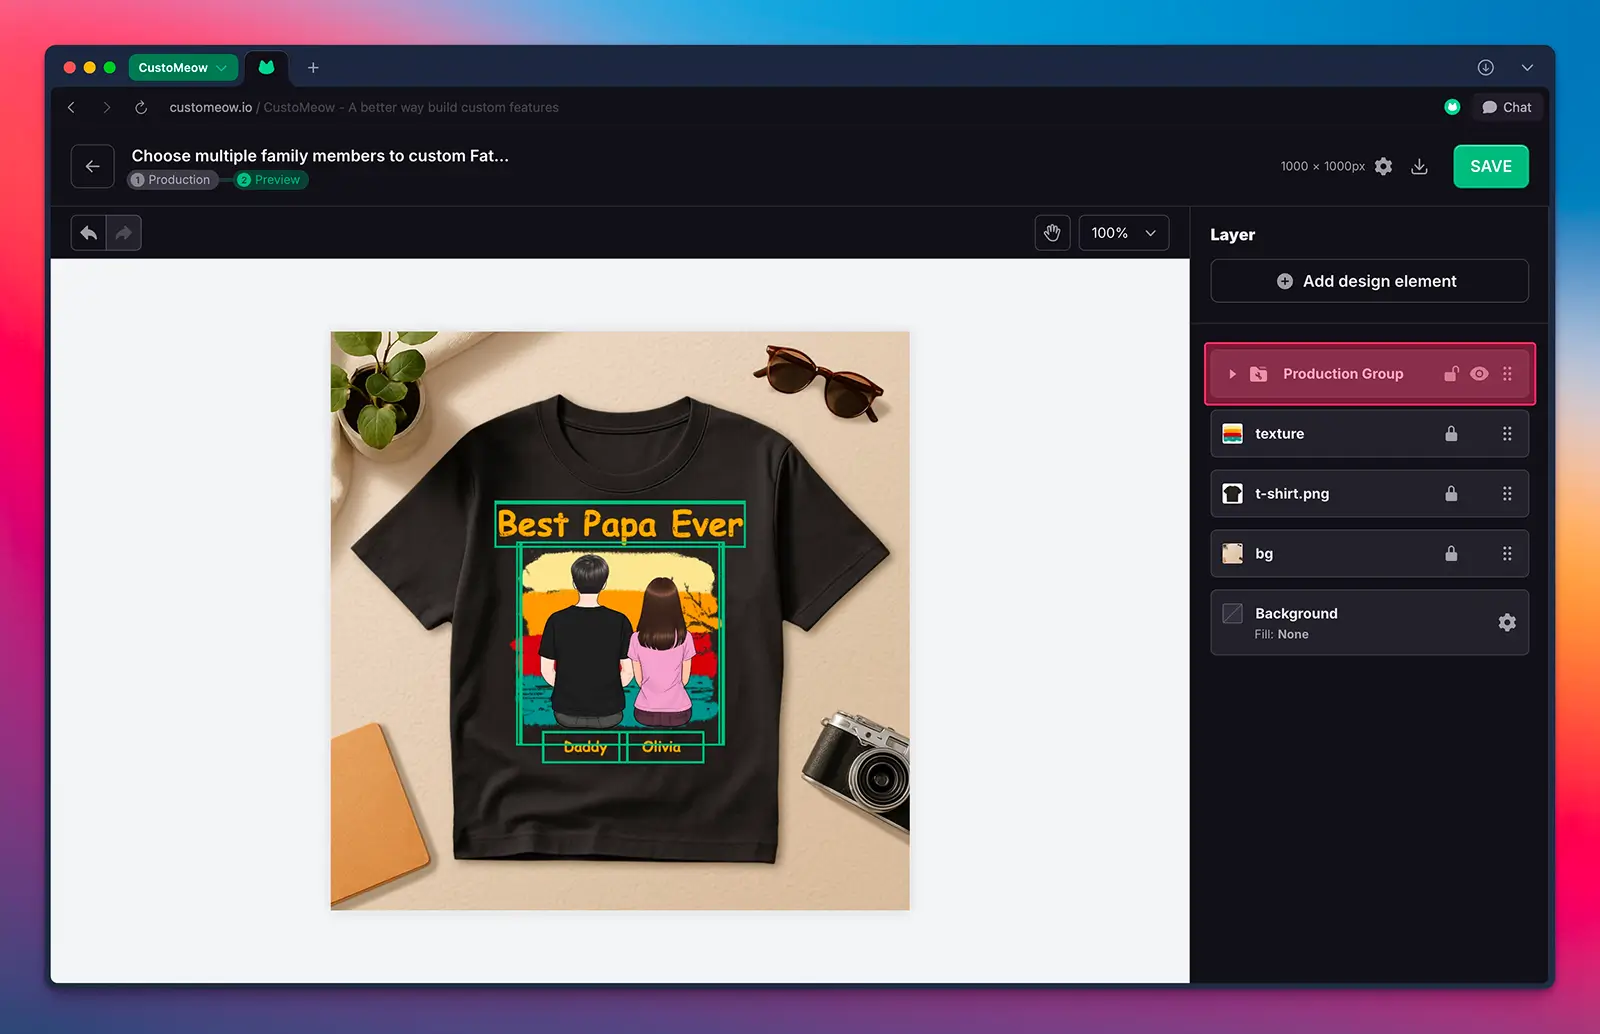Open Background fill settings gear
Image resolution: width=1600 pixels, height=1034 pixels.
click(1507, 622)
